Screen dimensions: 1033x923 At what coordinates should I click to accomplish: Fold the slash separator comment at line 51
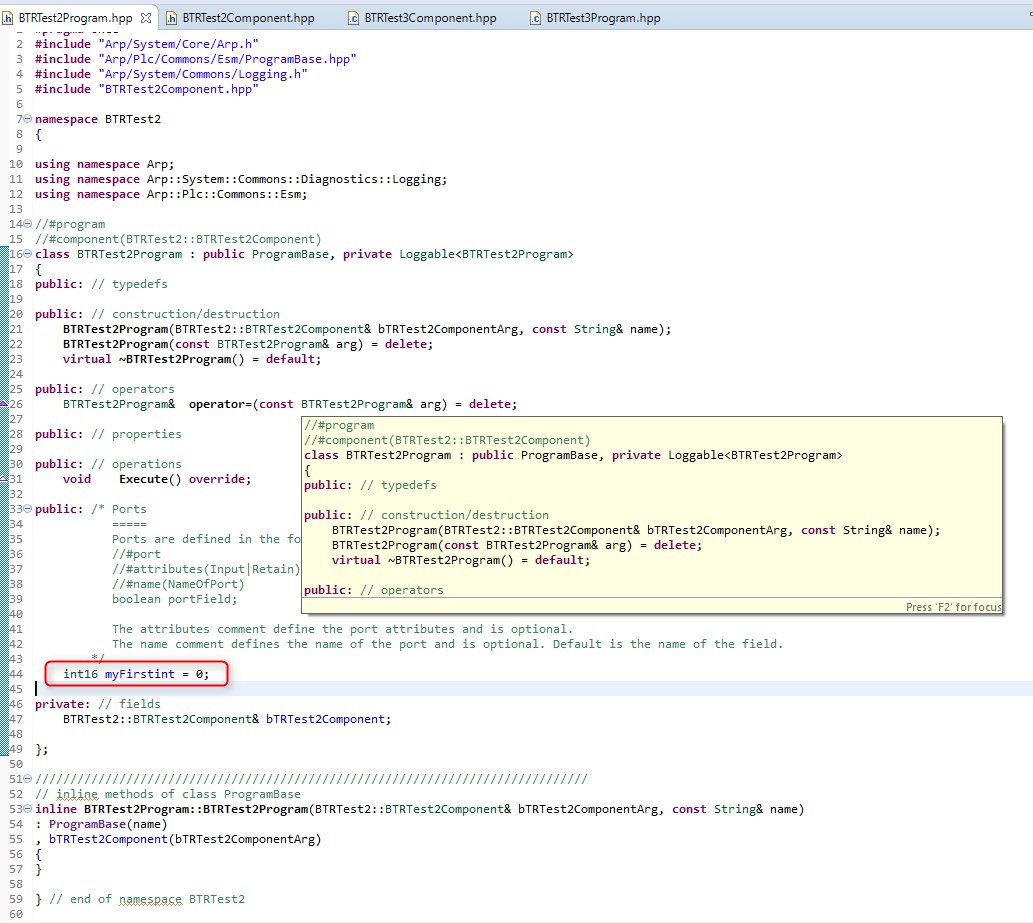tap(27, 779)
